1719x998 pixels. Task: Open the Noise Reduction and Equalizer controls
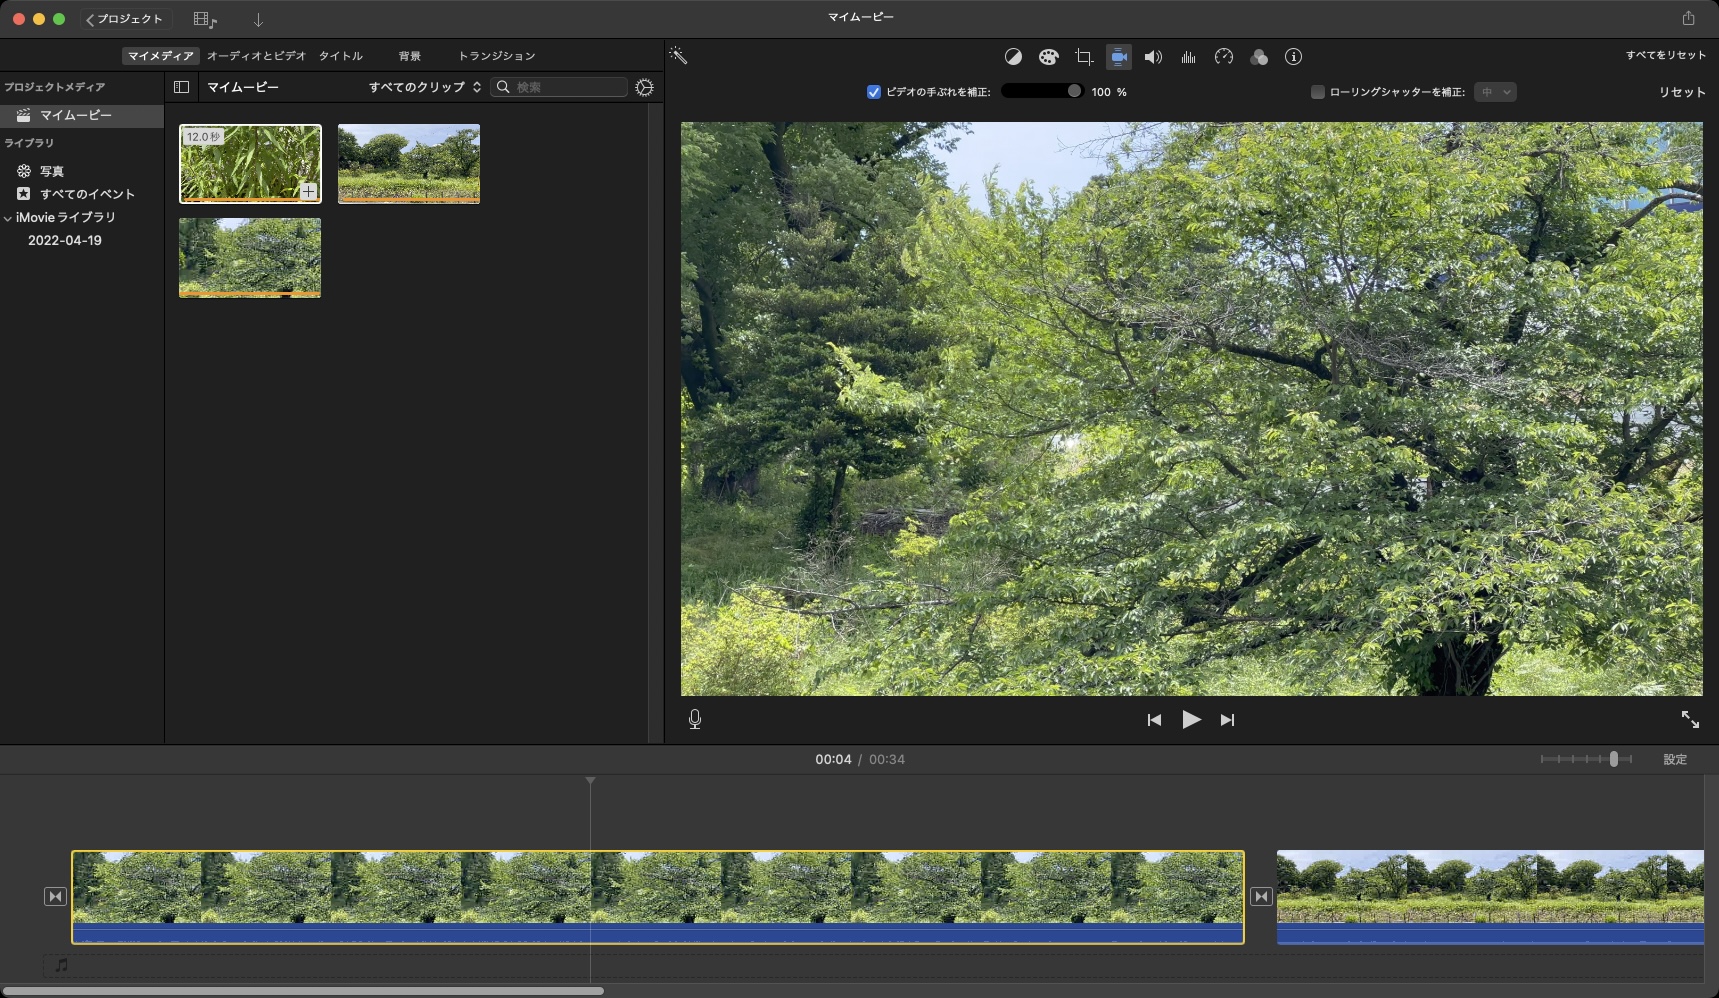(1189, 57)
